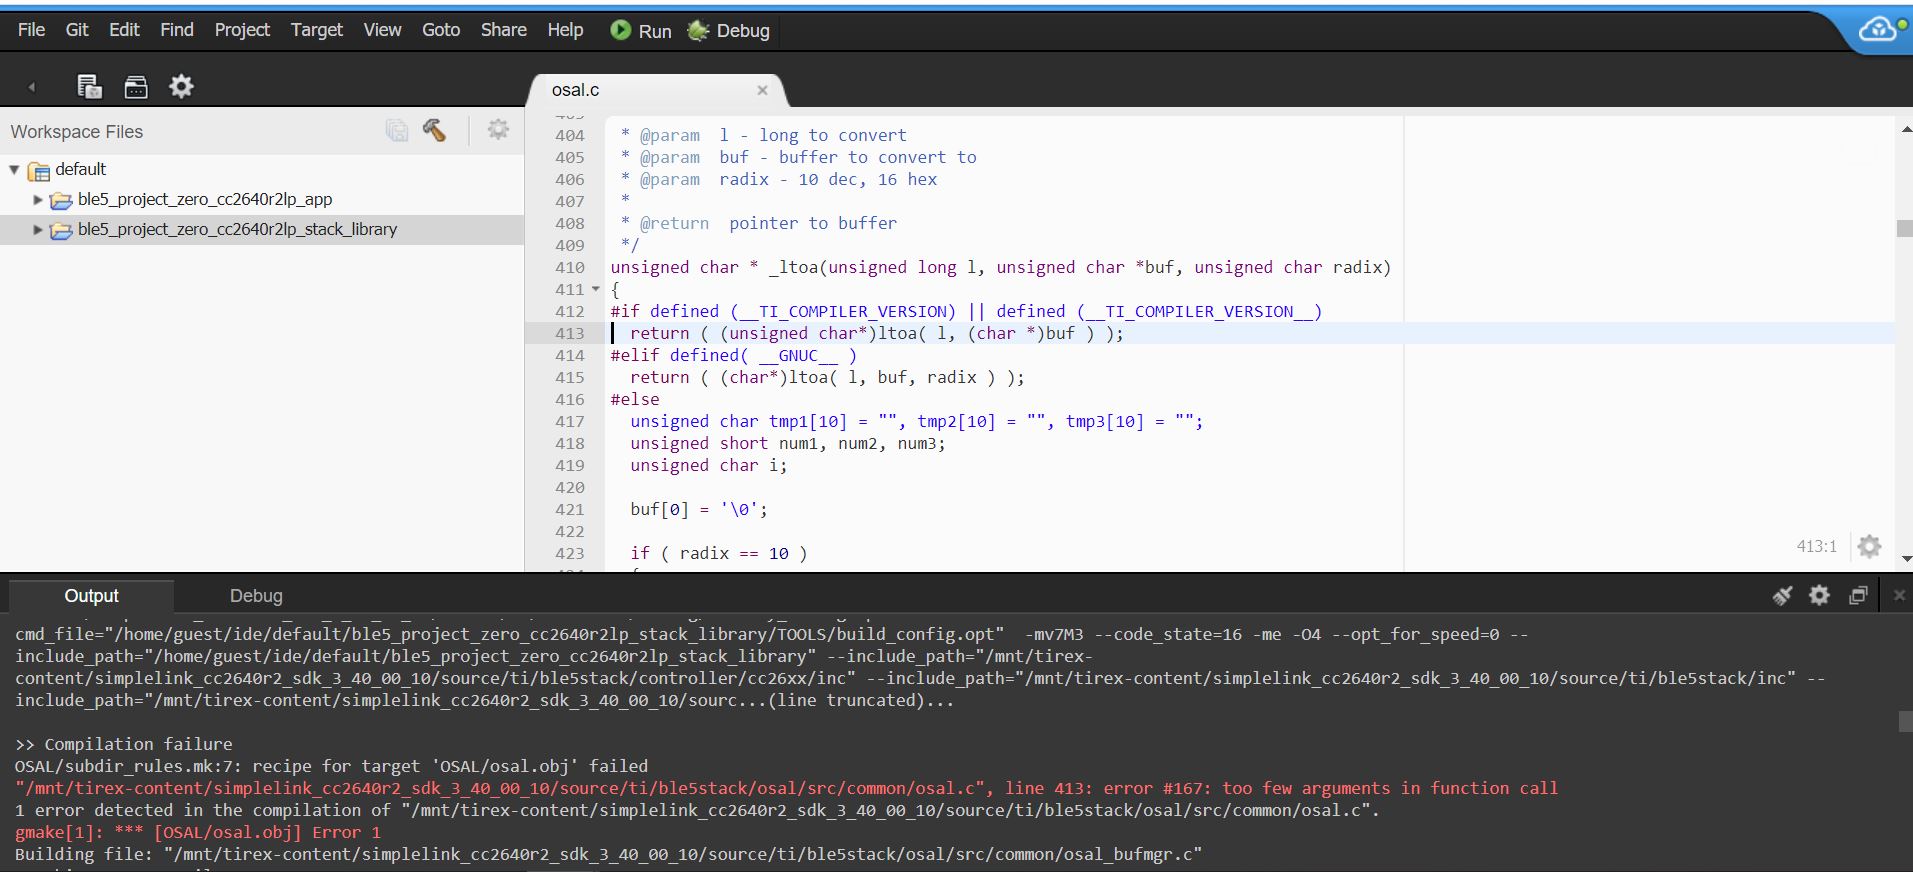This screenshot has width=1913, height=872.
Task: Open the cloud connection status icon
Action: (1877, 30)
